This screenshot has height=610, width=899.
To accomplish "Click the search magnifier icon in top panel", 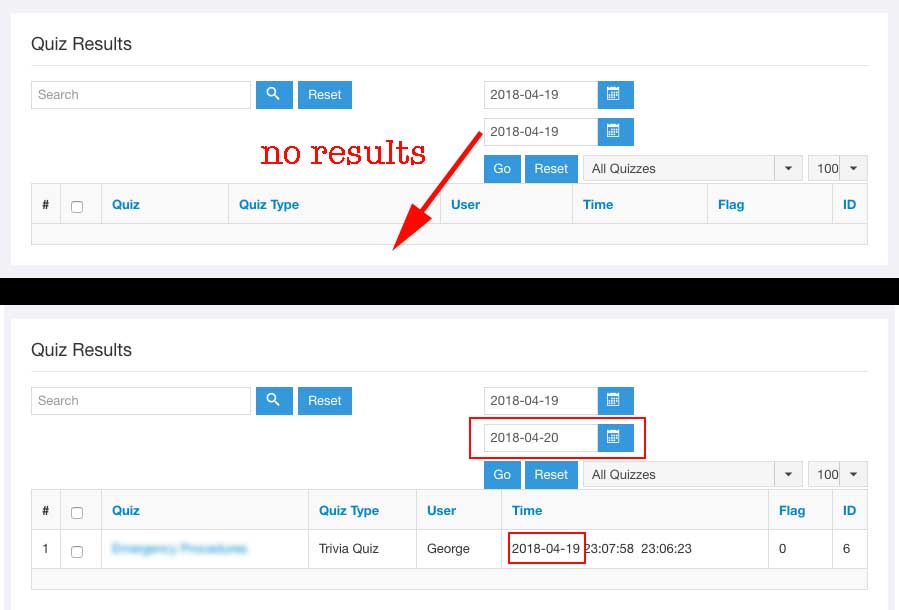I will click(x=274, y=95).
